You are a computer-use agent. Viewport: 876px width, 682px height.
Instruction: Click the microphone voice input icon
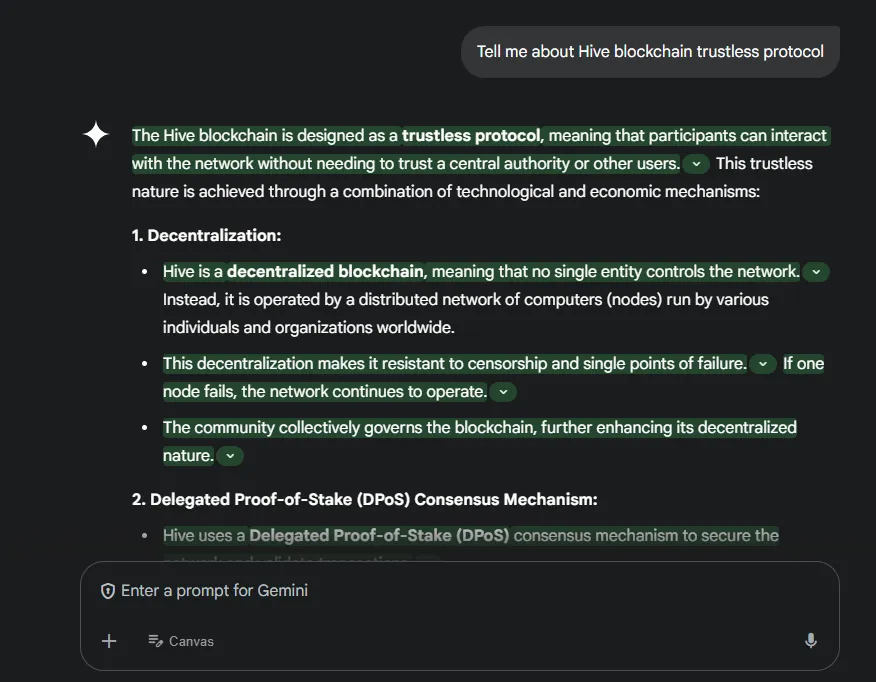pos(811,641)
